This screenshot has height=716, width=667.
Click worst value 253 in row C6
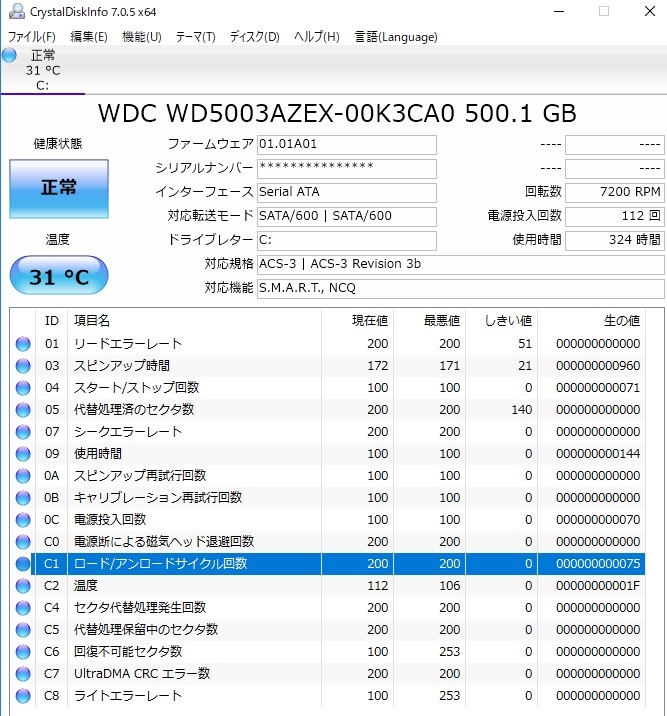[450, 652]
